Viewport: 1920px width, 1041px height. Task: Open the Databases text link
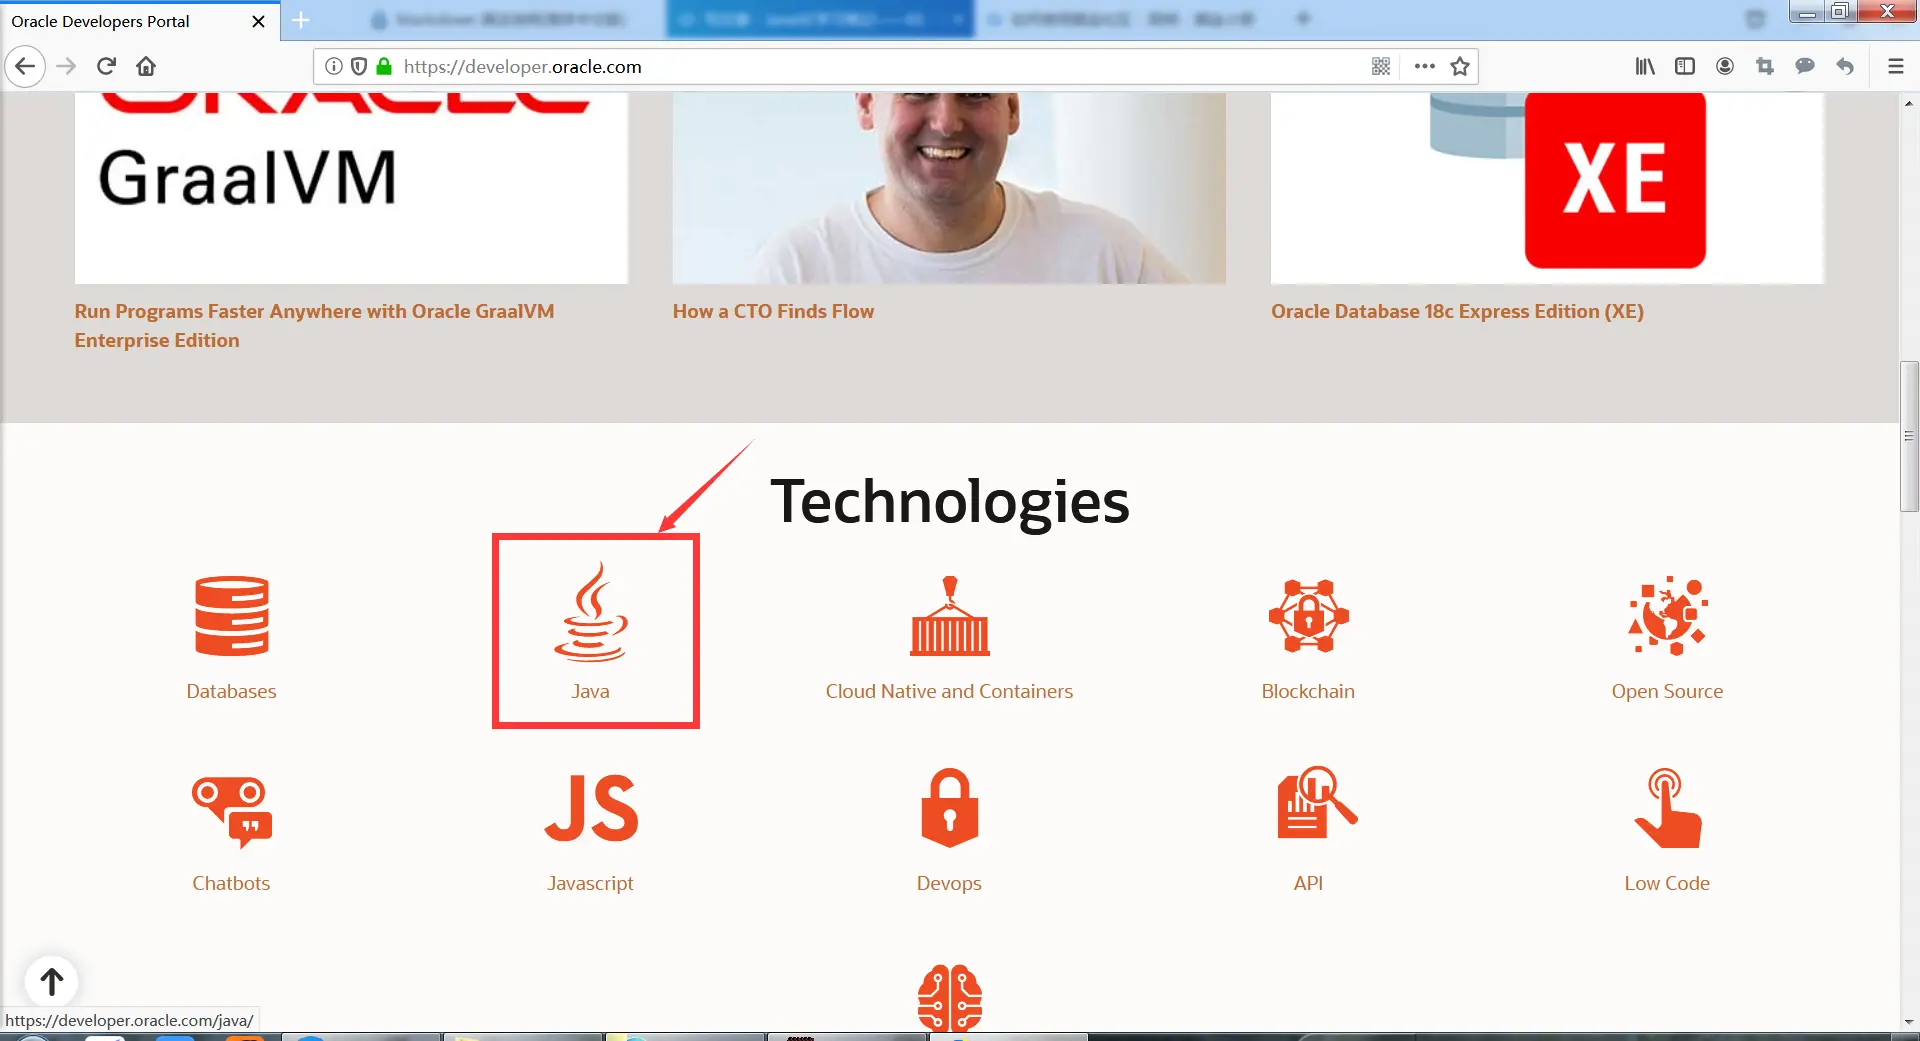pos(231,691)
